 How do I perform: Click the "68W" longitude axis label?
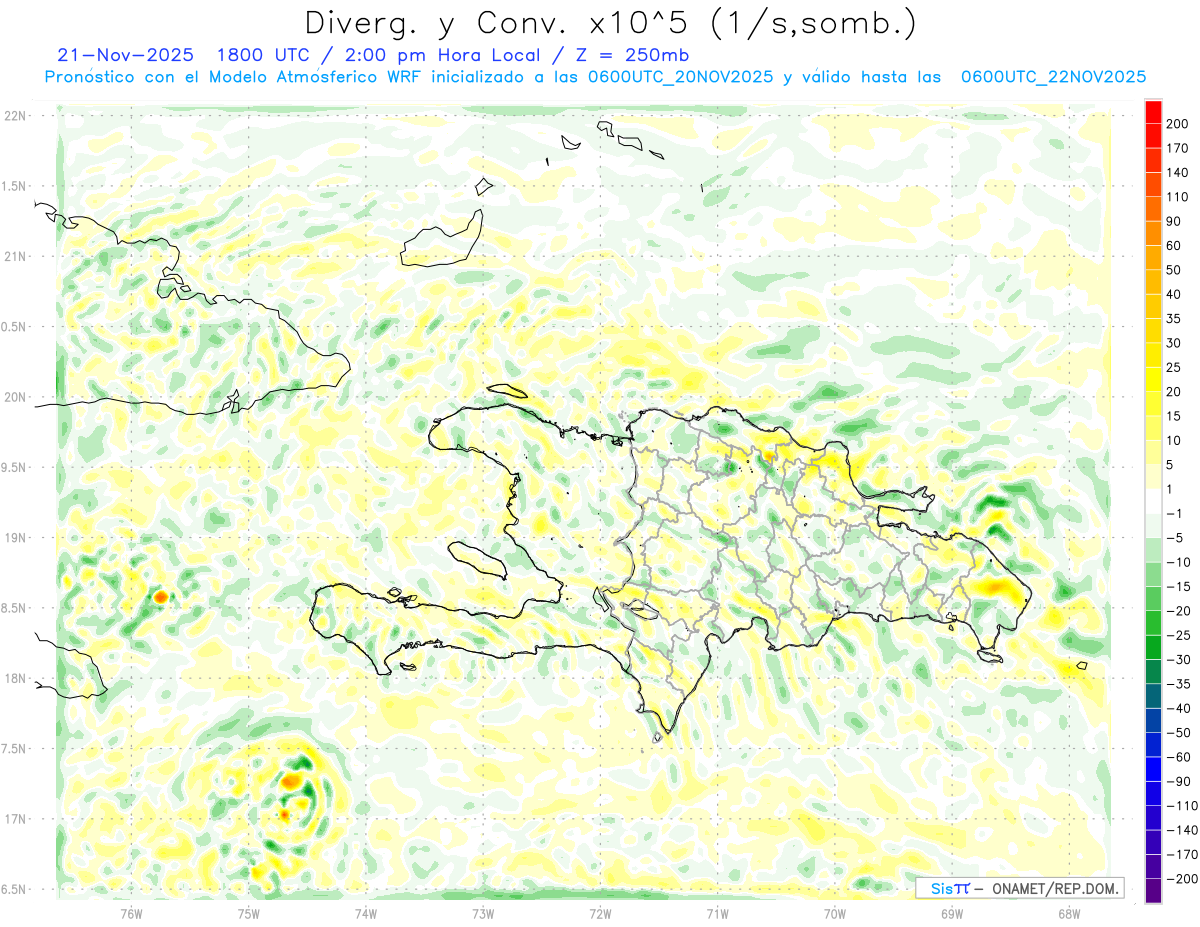click(1068, 913)
